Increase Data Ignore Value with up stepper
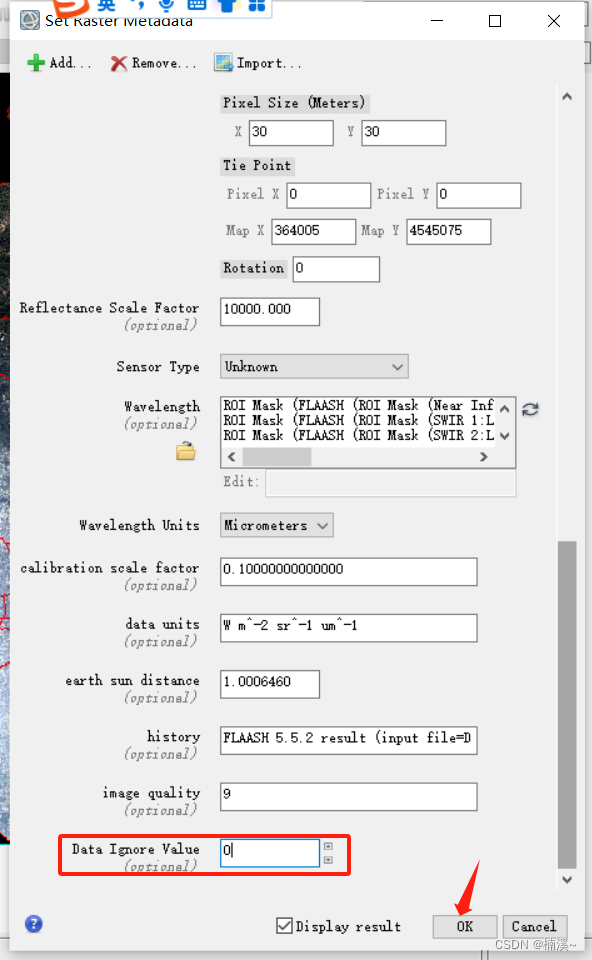Screen dimensions: 592x960 pos(328,846)
